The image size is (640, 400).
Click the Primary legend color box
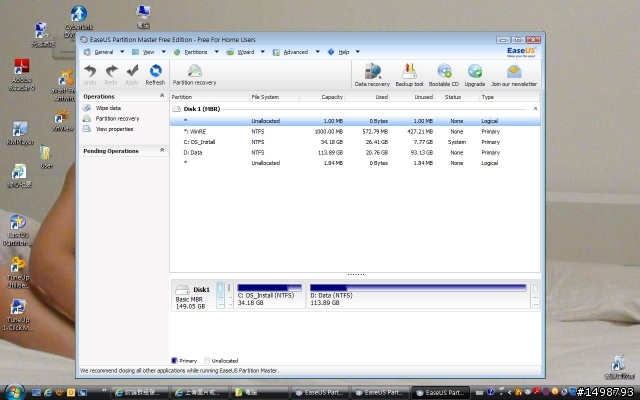pyautogui.click(x=174, y=360)
